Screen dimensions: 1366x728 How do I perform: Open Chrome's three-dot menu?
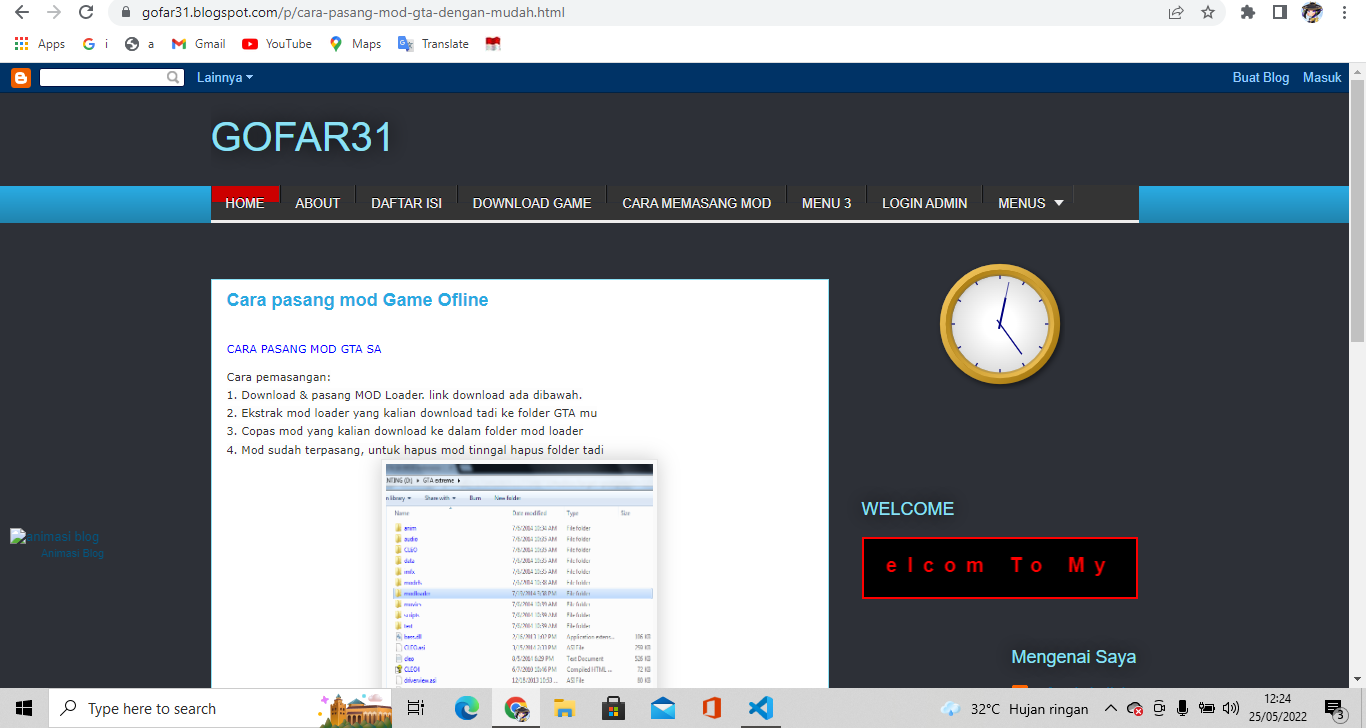(1344, 13)
